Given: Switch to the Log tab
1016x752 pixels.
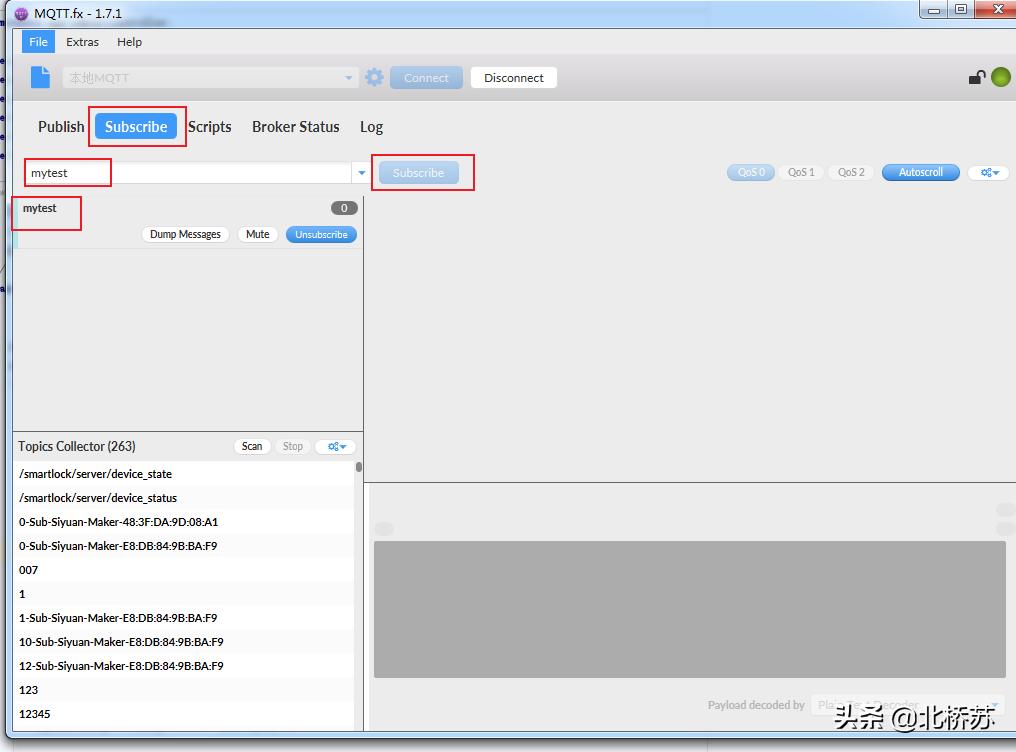Looking at the screenshot, I should (x=371, y=127).
